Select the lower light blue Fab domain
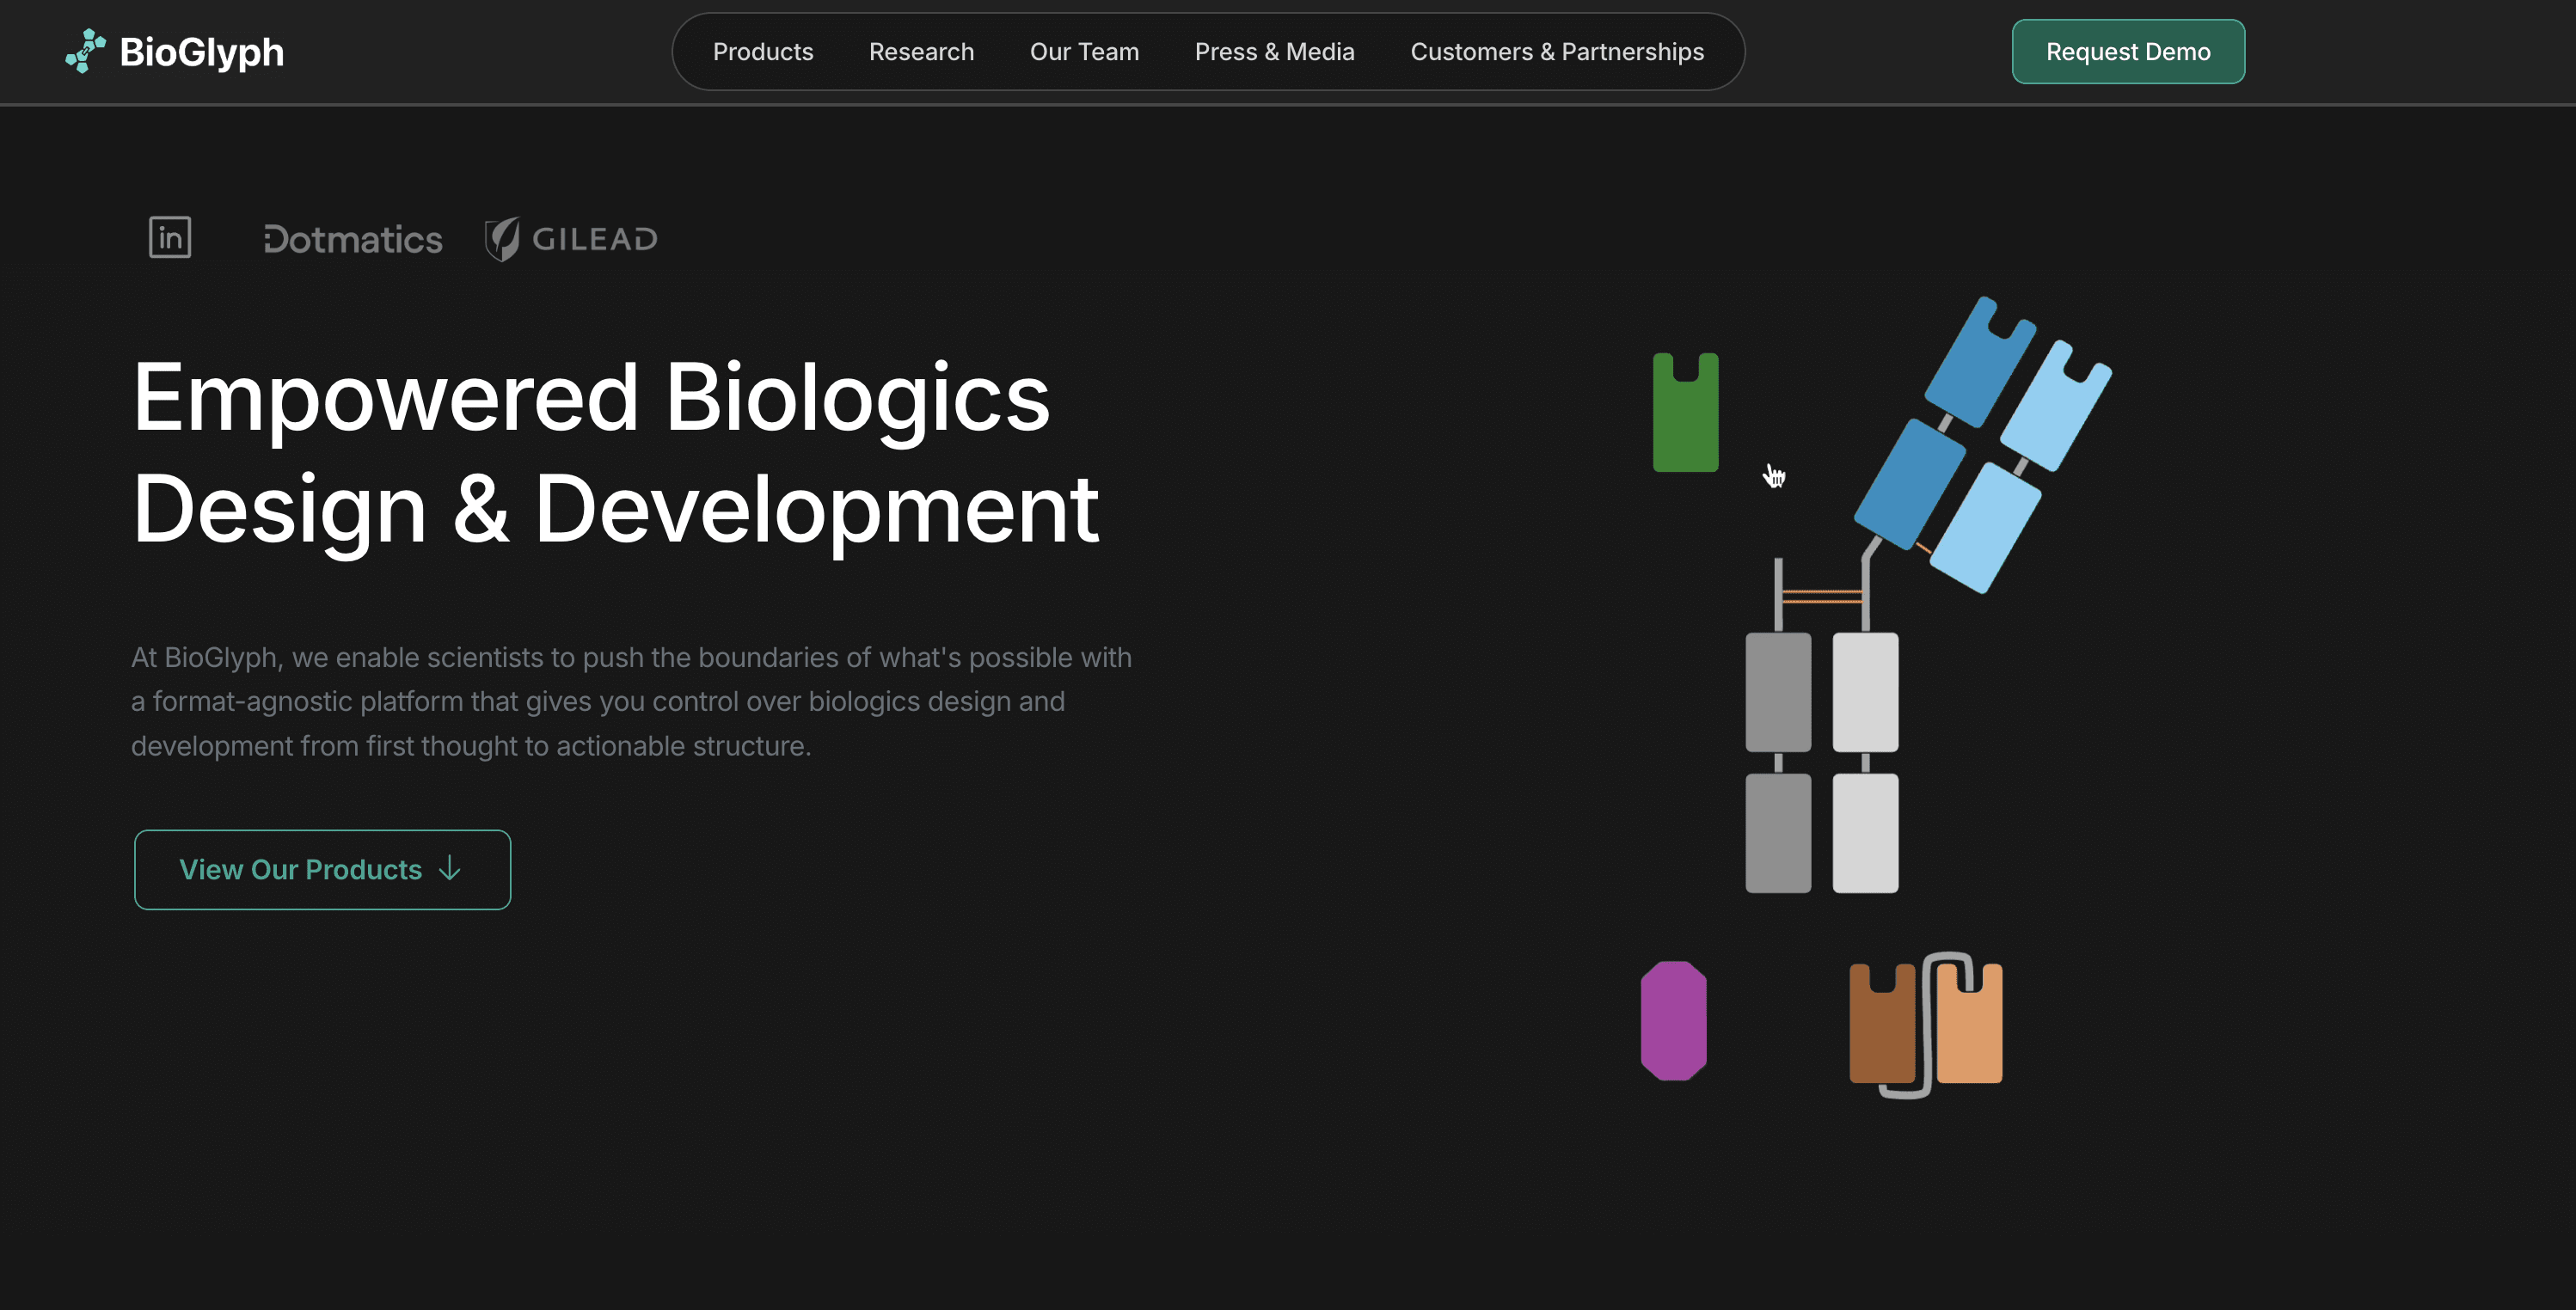The height and width of the screenshot is (1310, 2576). click(1985, 528)
